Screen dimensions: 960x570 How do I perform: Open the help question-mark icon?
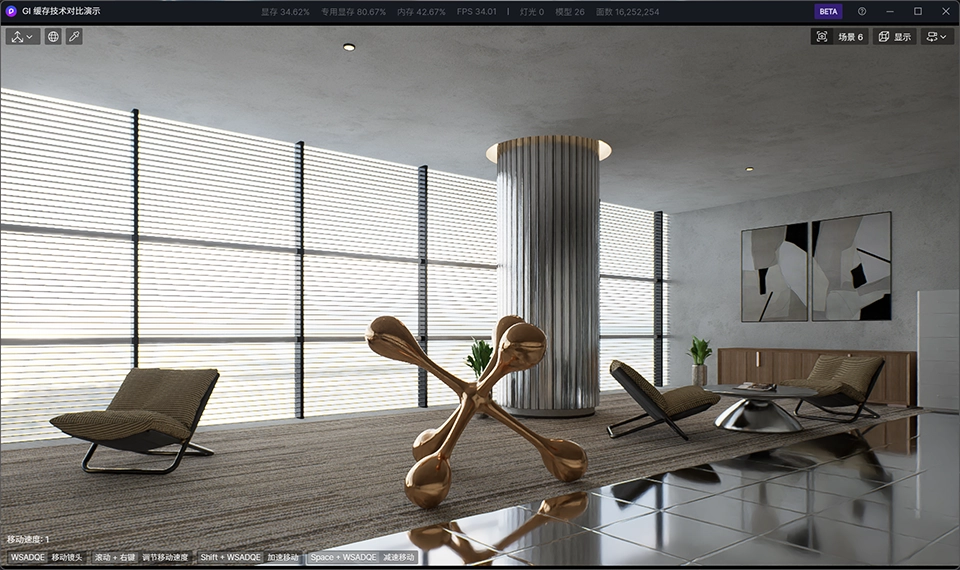click(862, 11)
